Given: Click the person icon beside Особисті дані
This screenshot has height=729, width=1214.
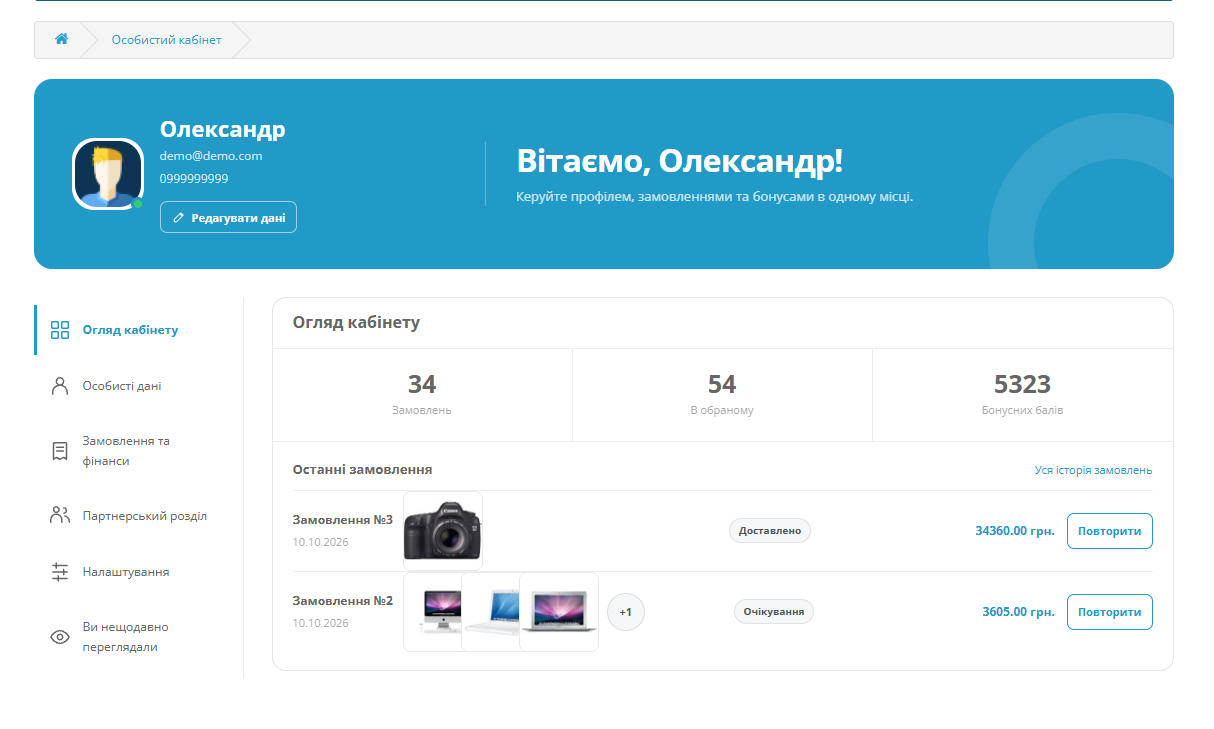Looking at the screenshot, I should [x=60, y=386].
